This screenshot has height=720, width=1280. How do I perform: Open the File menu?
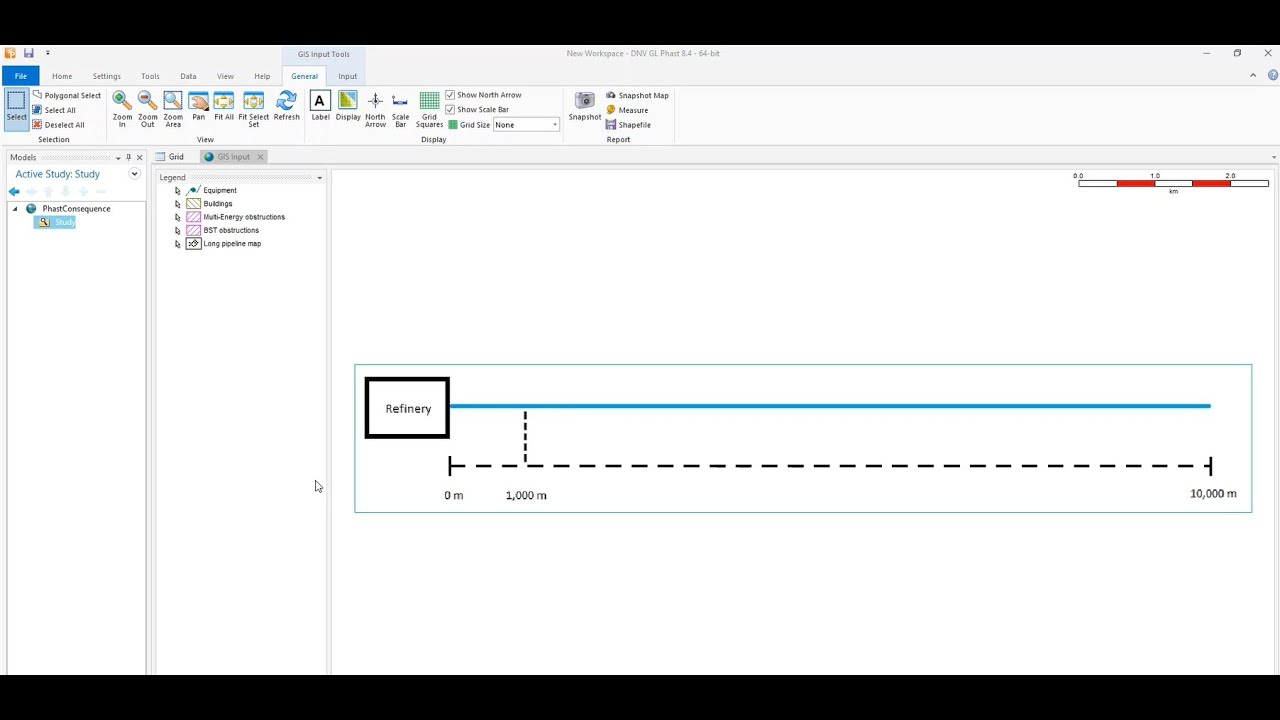point(20,76)
